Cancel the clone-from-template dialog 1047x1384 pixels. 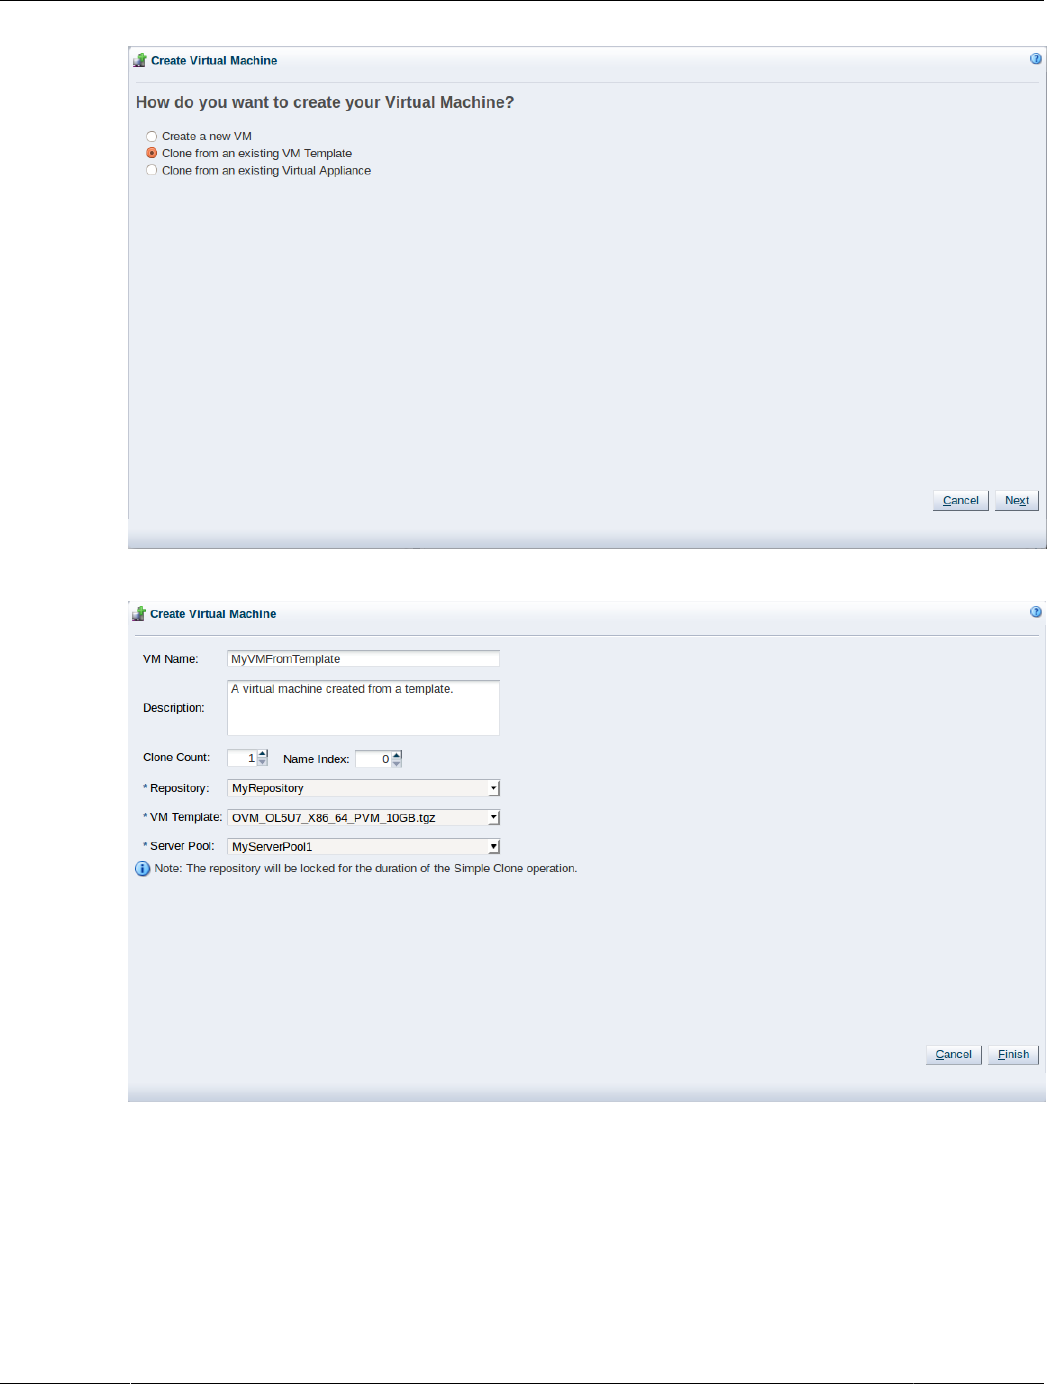pyautogui.click(x=953, y=1054)
